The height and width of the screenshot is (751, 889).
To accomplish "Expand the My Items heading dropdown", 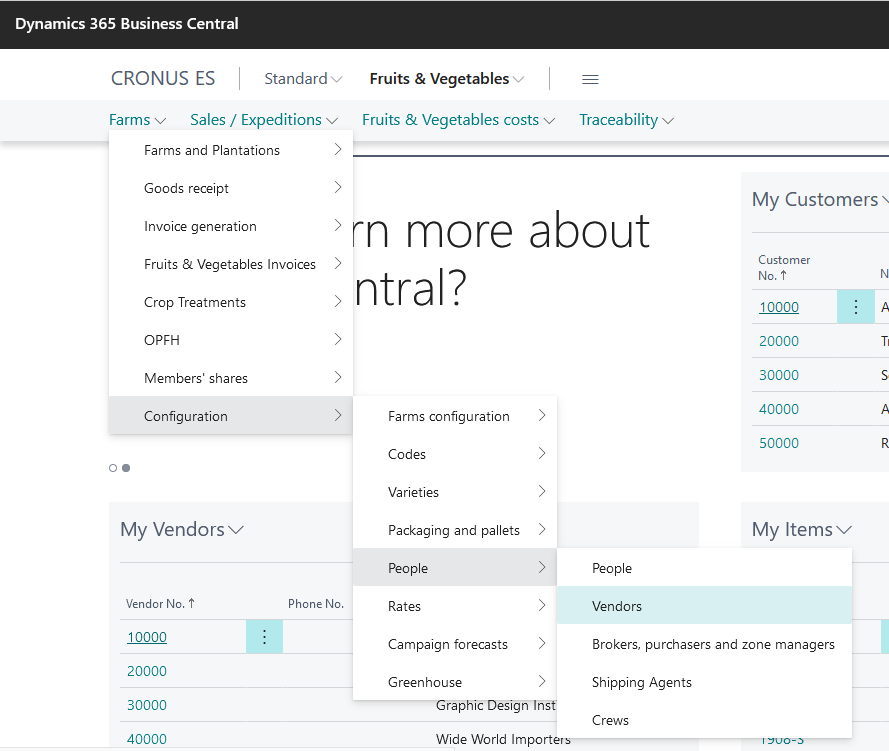I will [802, 529].
